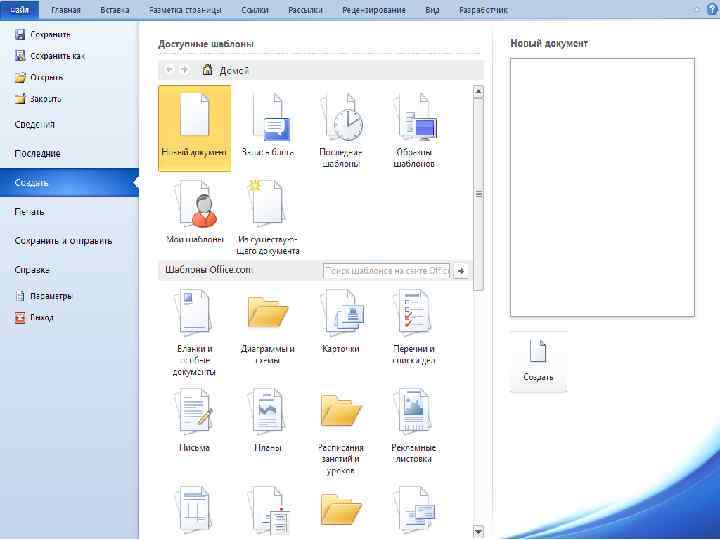Viewport: 720px width, 540px height.
Task: Click the Создать button under preview
Action: coord(538,362)
